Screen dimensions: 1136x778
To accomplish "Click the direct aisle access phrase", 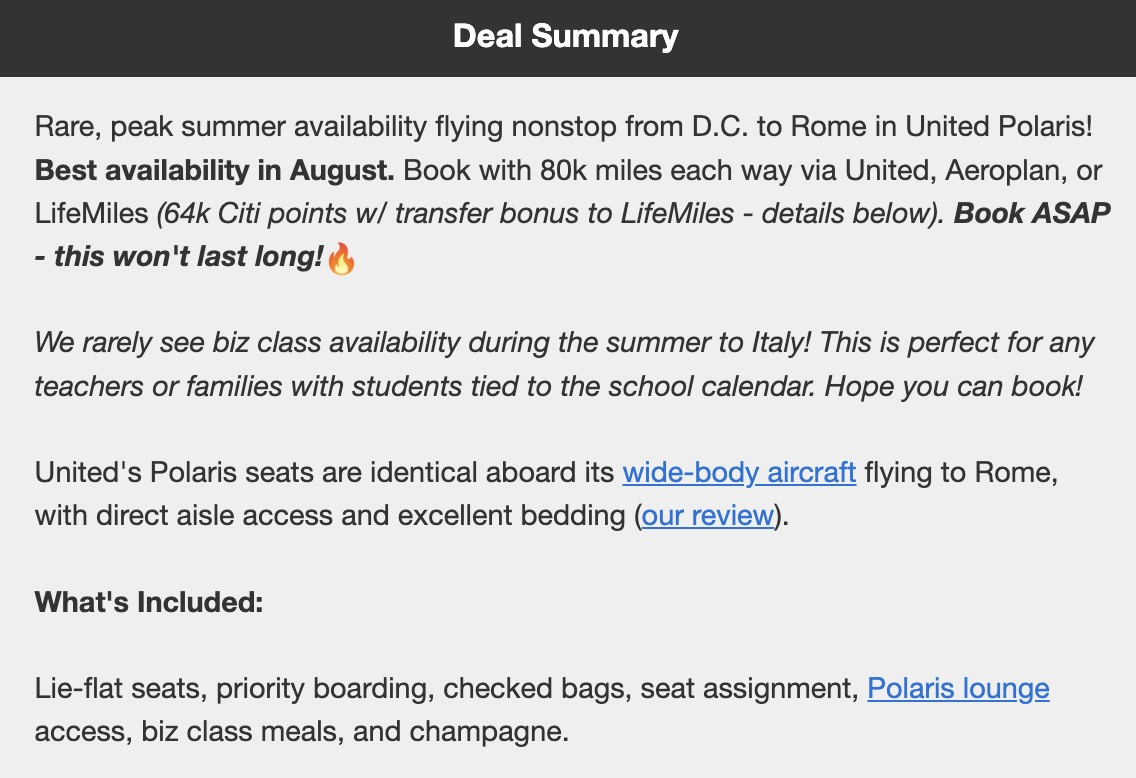I will point(191,516).
